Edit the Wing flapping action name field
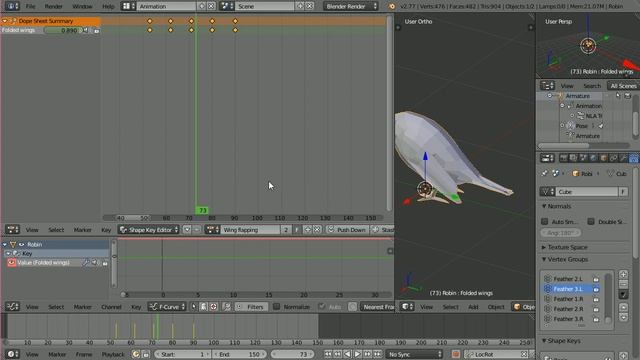 250,230
